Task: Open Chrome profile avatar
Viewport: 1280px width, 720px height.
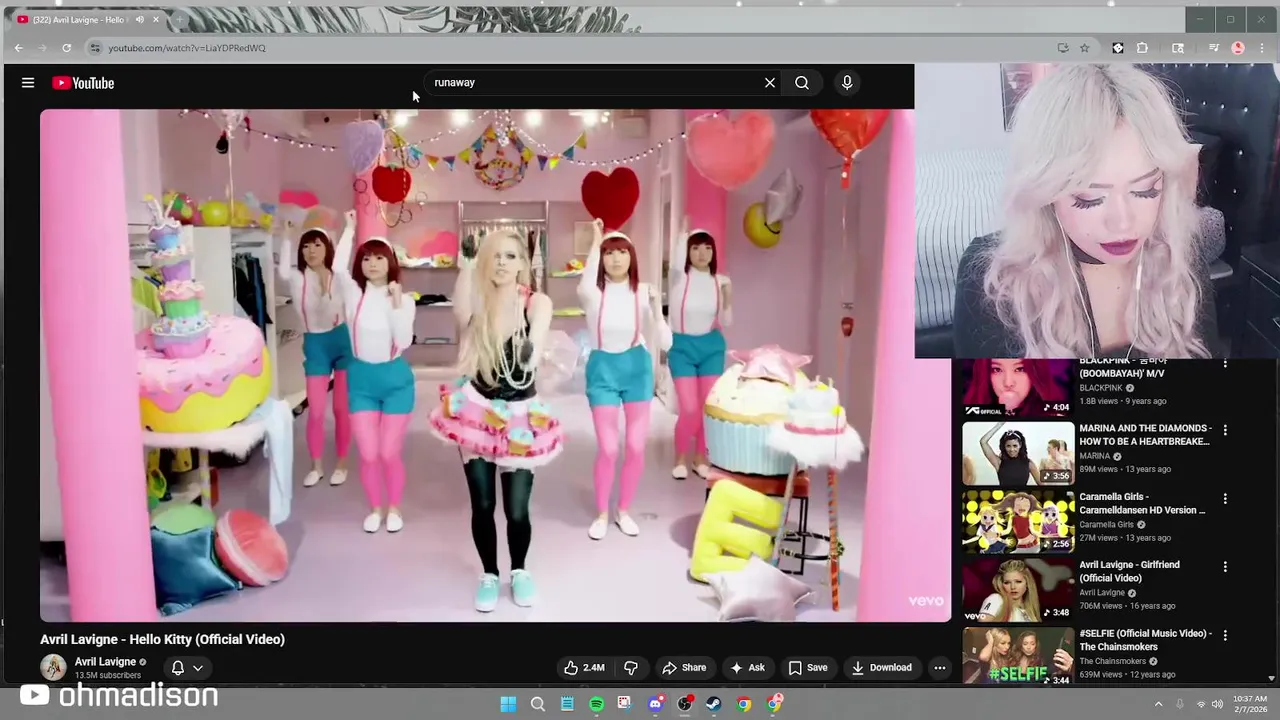Action: pyautogui.click(x=1238, y=48)
